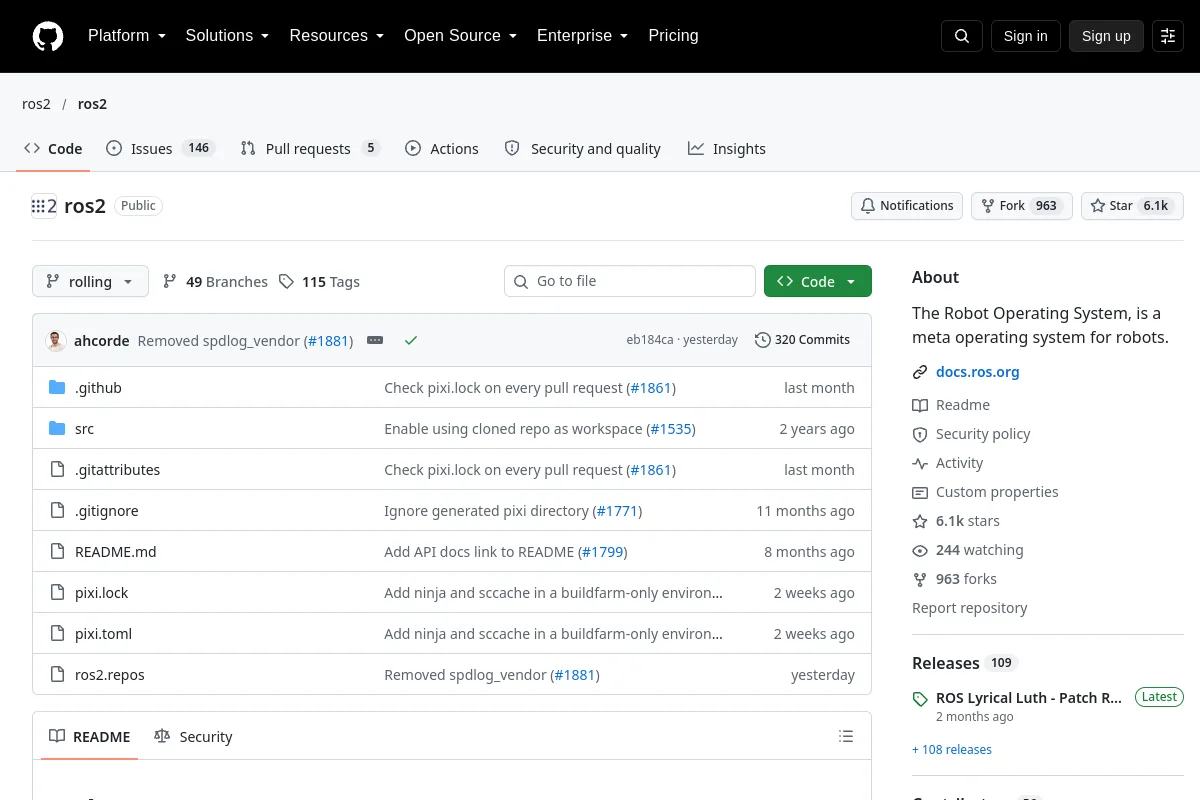Open the pixi.lock file

tap(101, 593)
